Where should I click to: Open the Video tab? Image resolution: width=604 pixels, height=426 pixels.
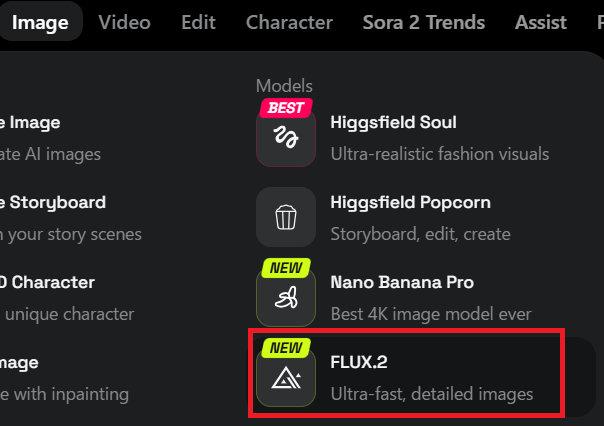point(125,22)
